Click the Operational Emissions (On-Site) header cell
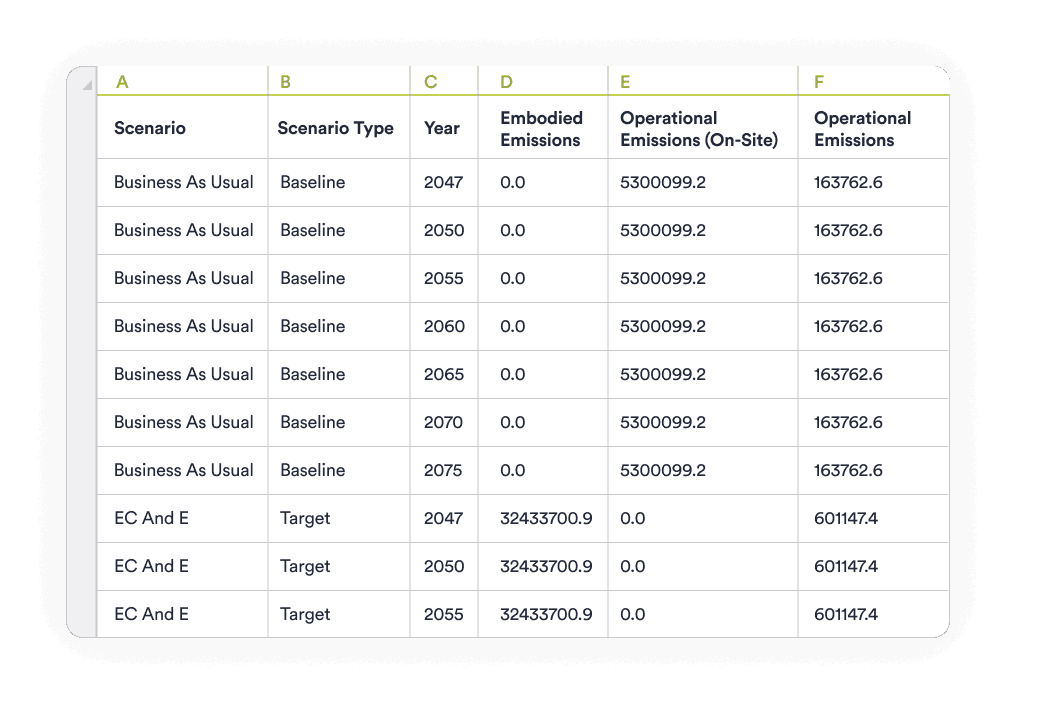1054x702 pixels. click(x=702, y=128)
